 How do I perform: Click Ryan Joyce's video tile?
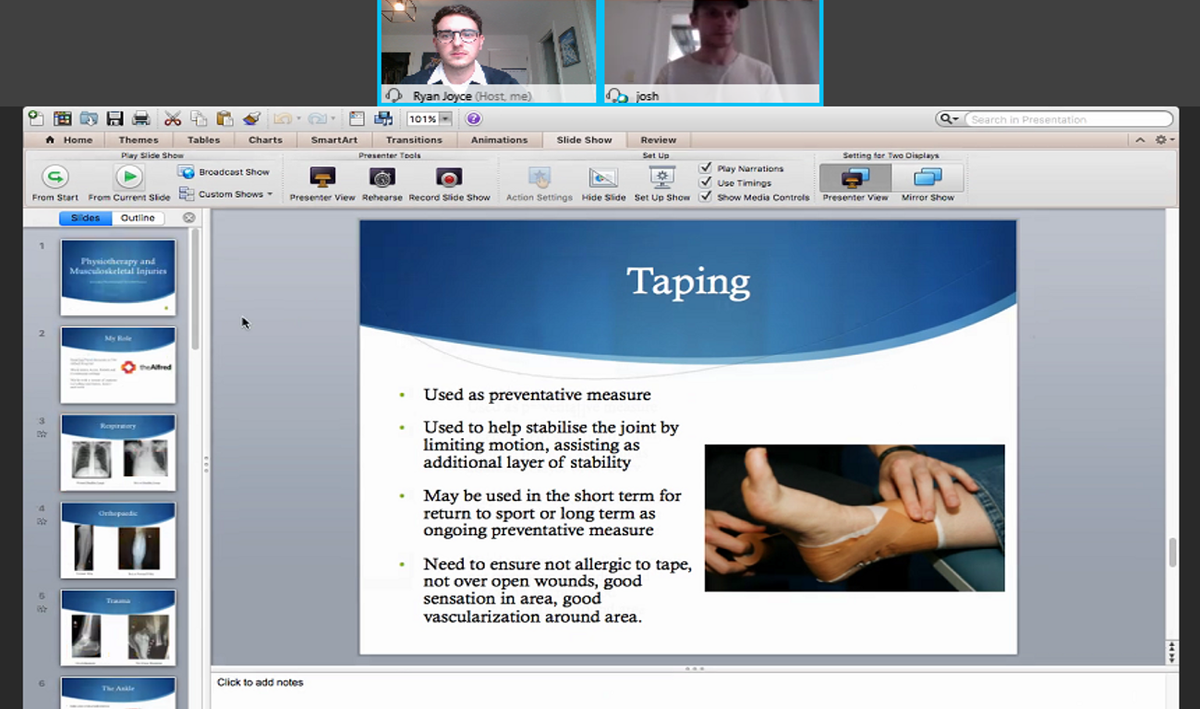click(x=489, y=51)
